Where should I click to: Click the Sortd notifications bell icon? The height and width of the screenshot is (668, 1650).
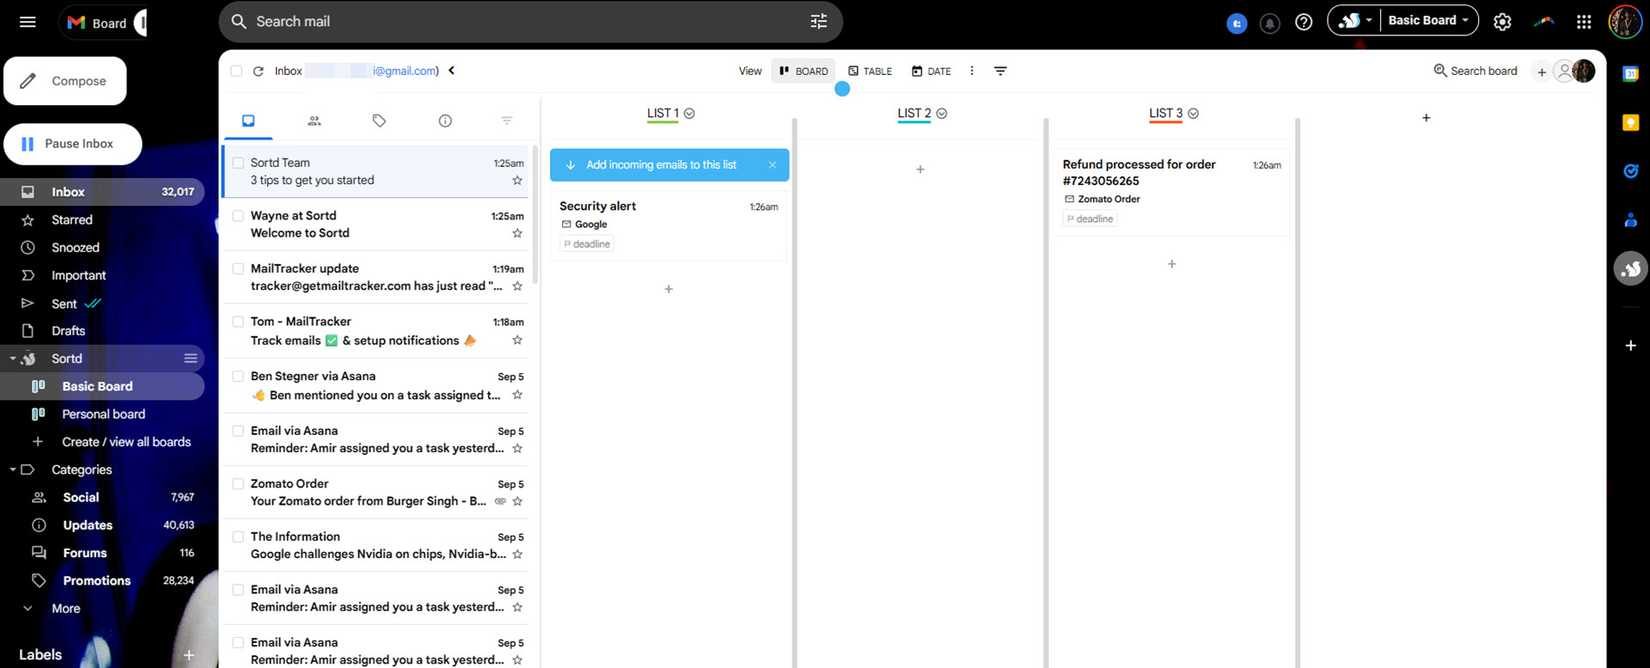coord(1269,22)
